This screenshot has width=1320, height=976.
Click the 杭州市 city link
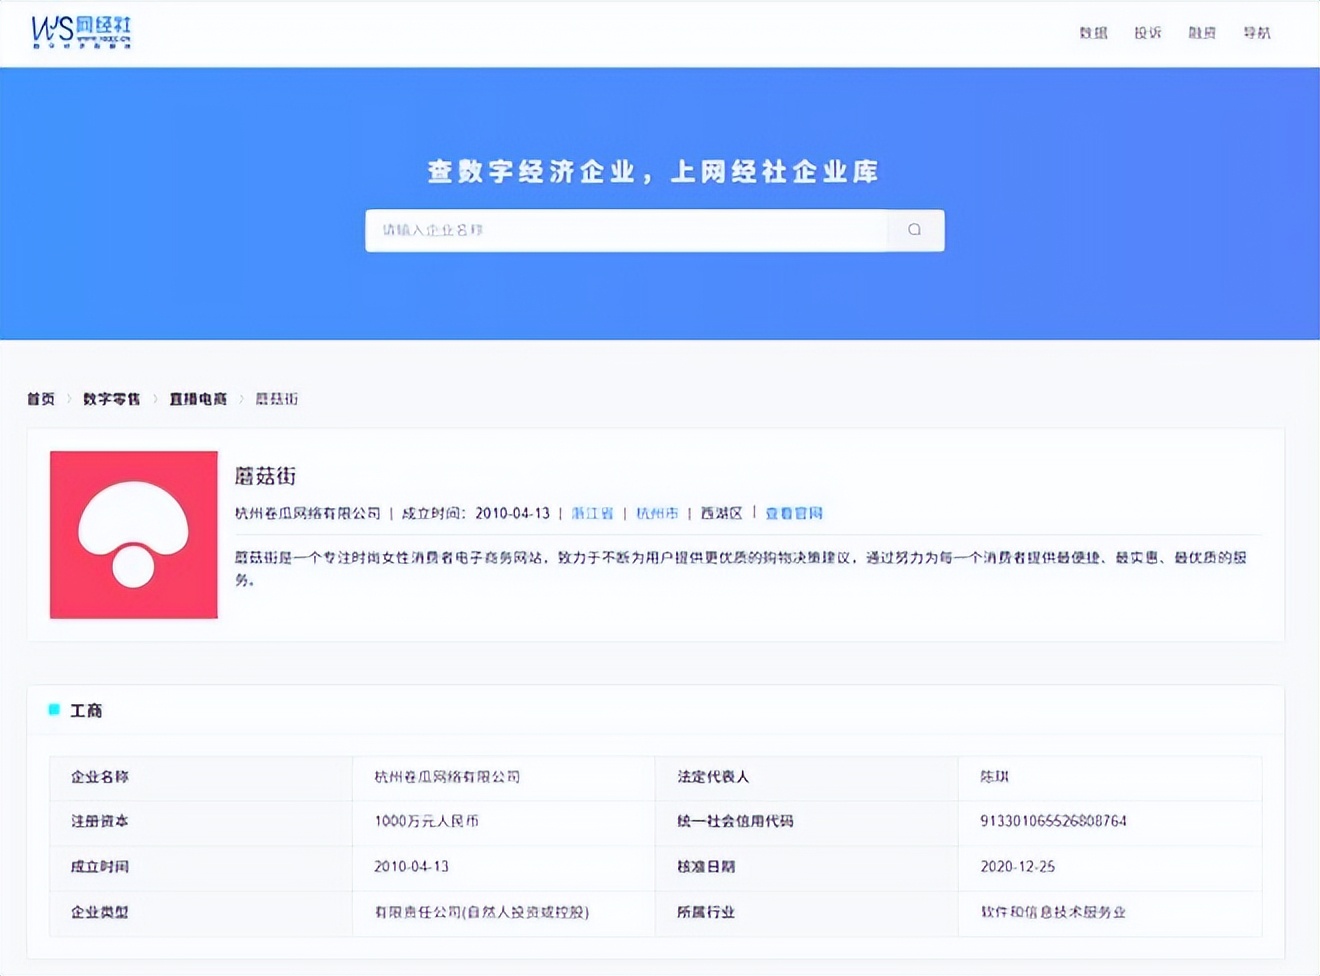[x=657, y=513]
